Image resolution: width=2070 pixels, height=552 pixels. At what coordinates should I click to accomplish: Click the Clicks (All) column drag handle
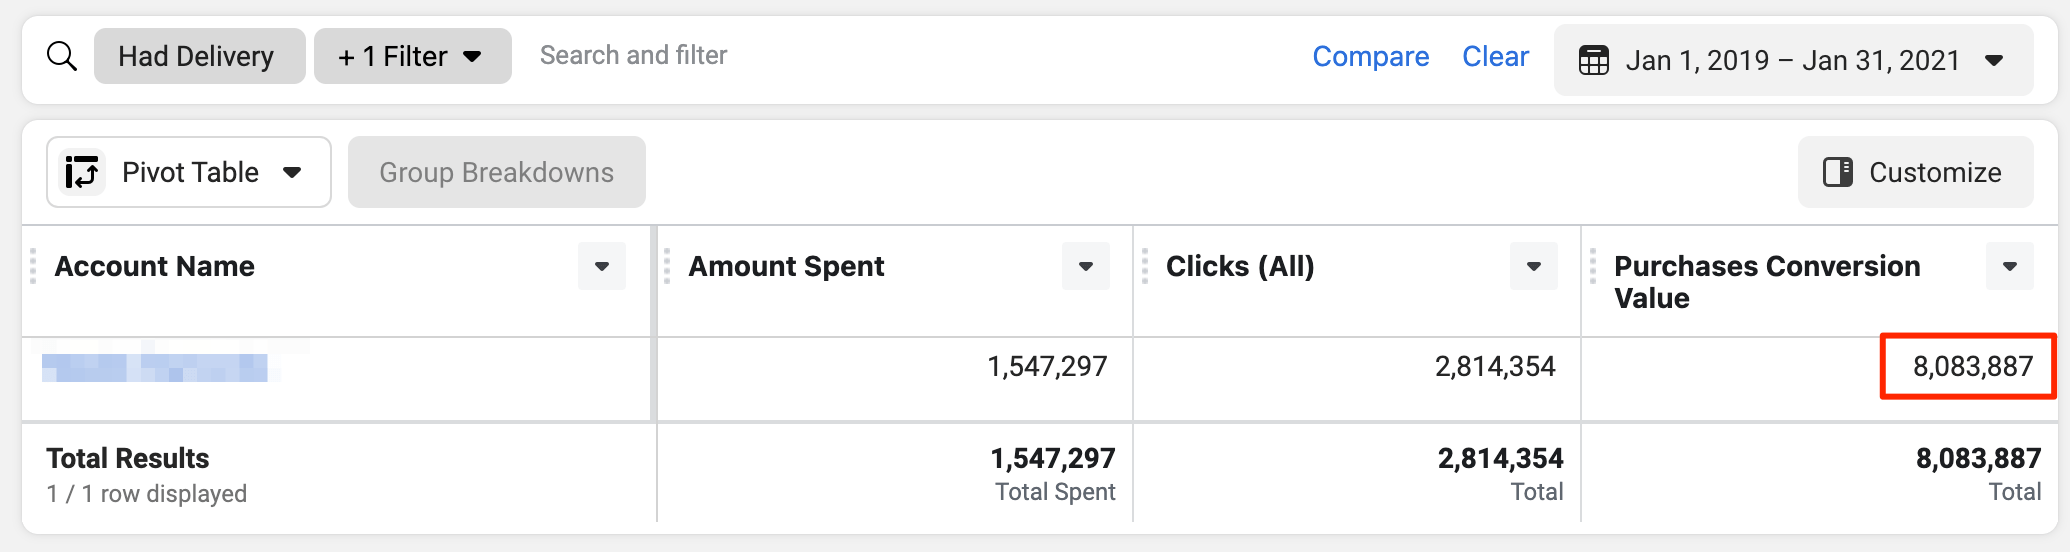1145,266
